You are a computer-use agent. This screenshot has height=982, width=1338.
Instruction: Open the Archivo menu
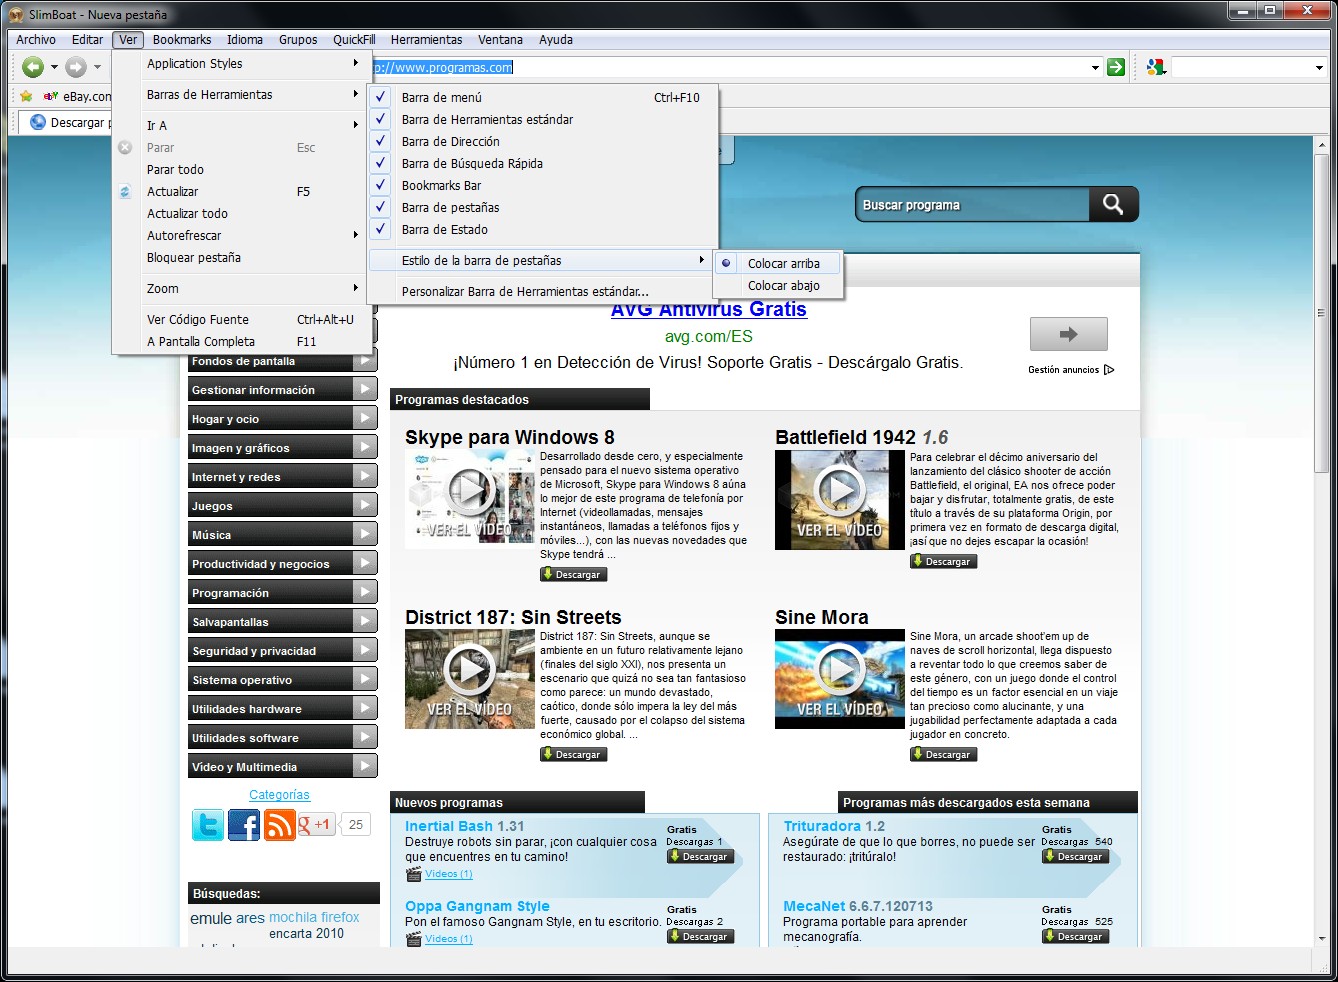[x=36, y=40]
